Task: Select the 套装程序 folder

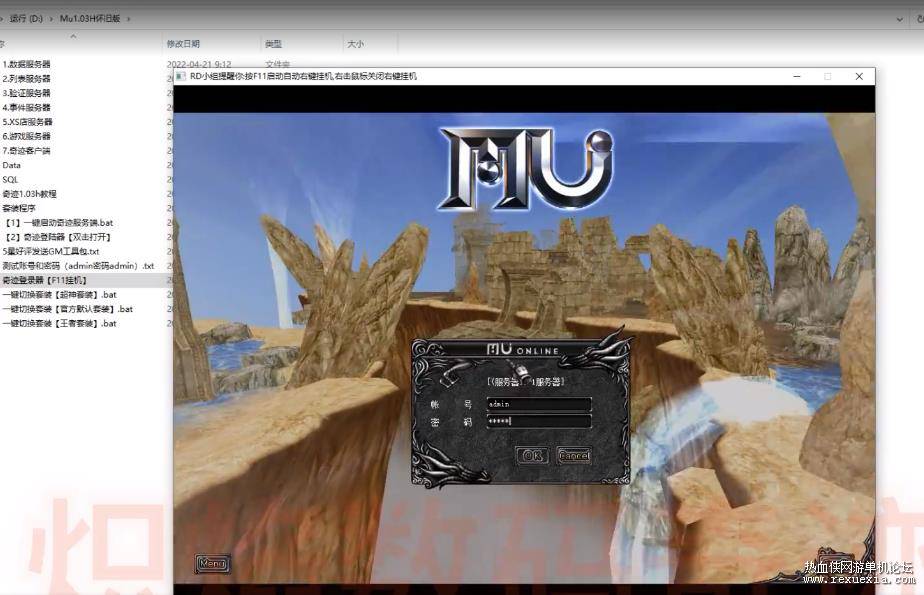Action: pyautogui.click(x=19, y=208)
